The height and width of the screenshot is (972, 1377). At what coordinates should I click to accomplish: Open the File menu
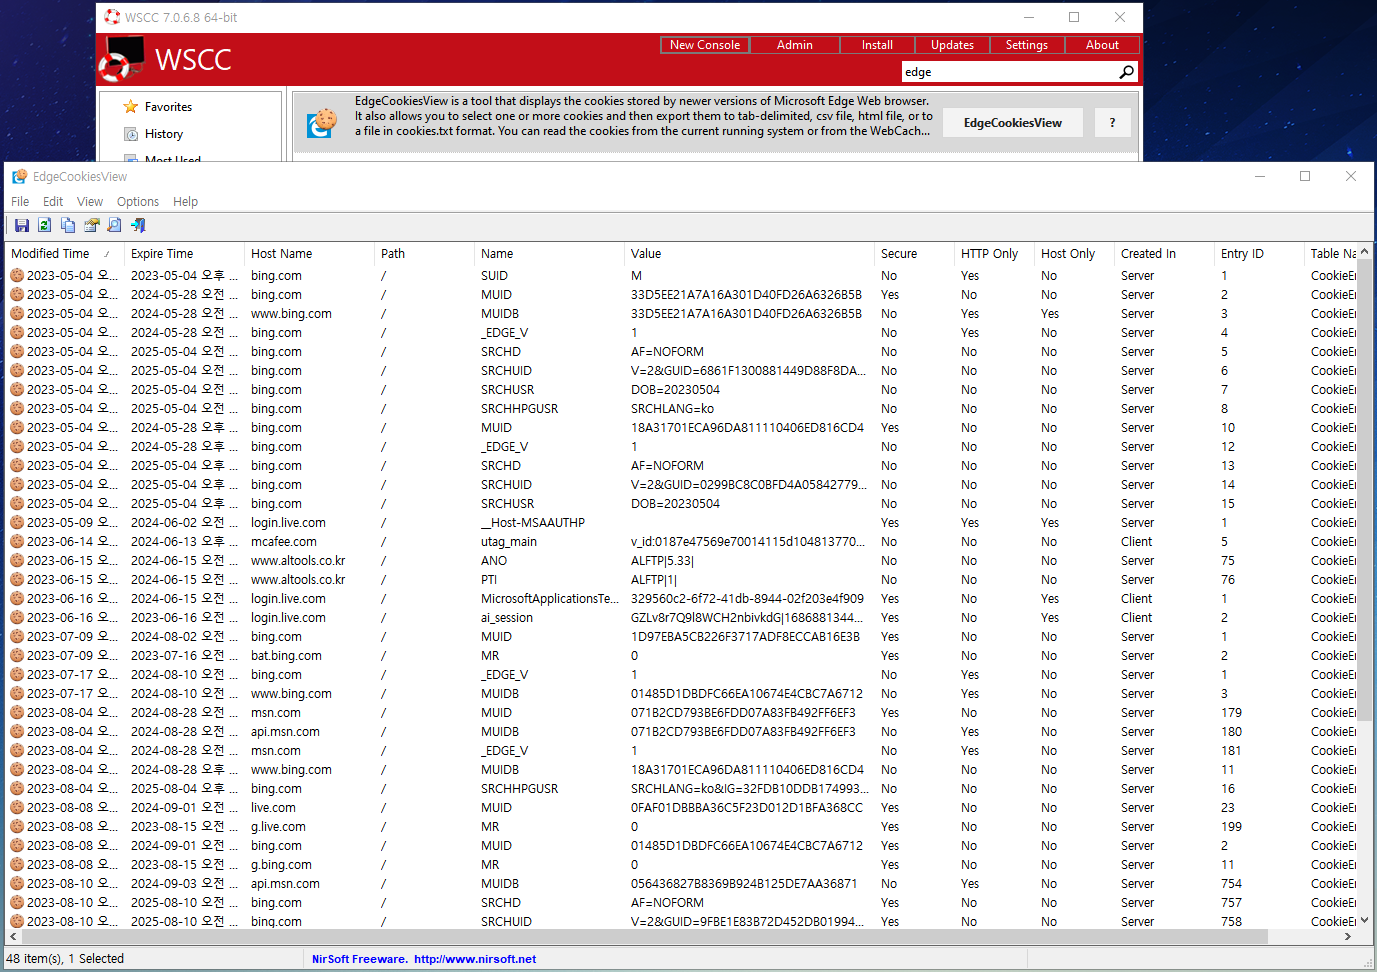tap(20, 202)
